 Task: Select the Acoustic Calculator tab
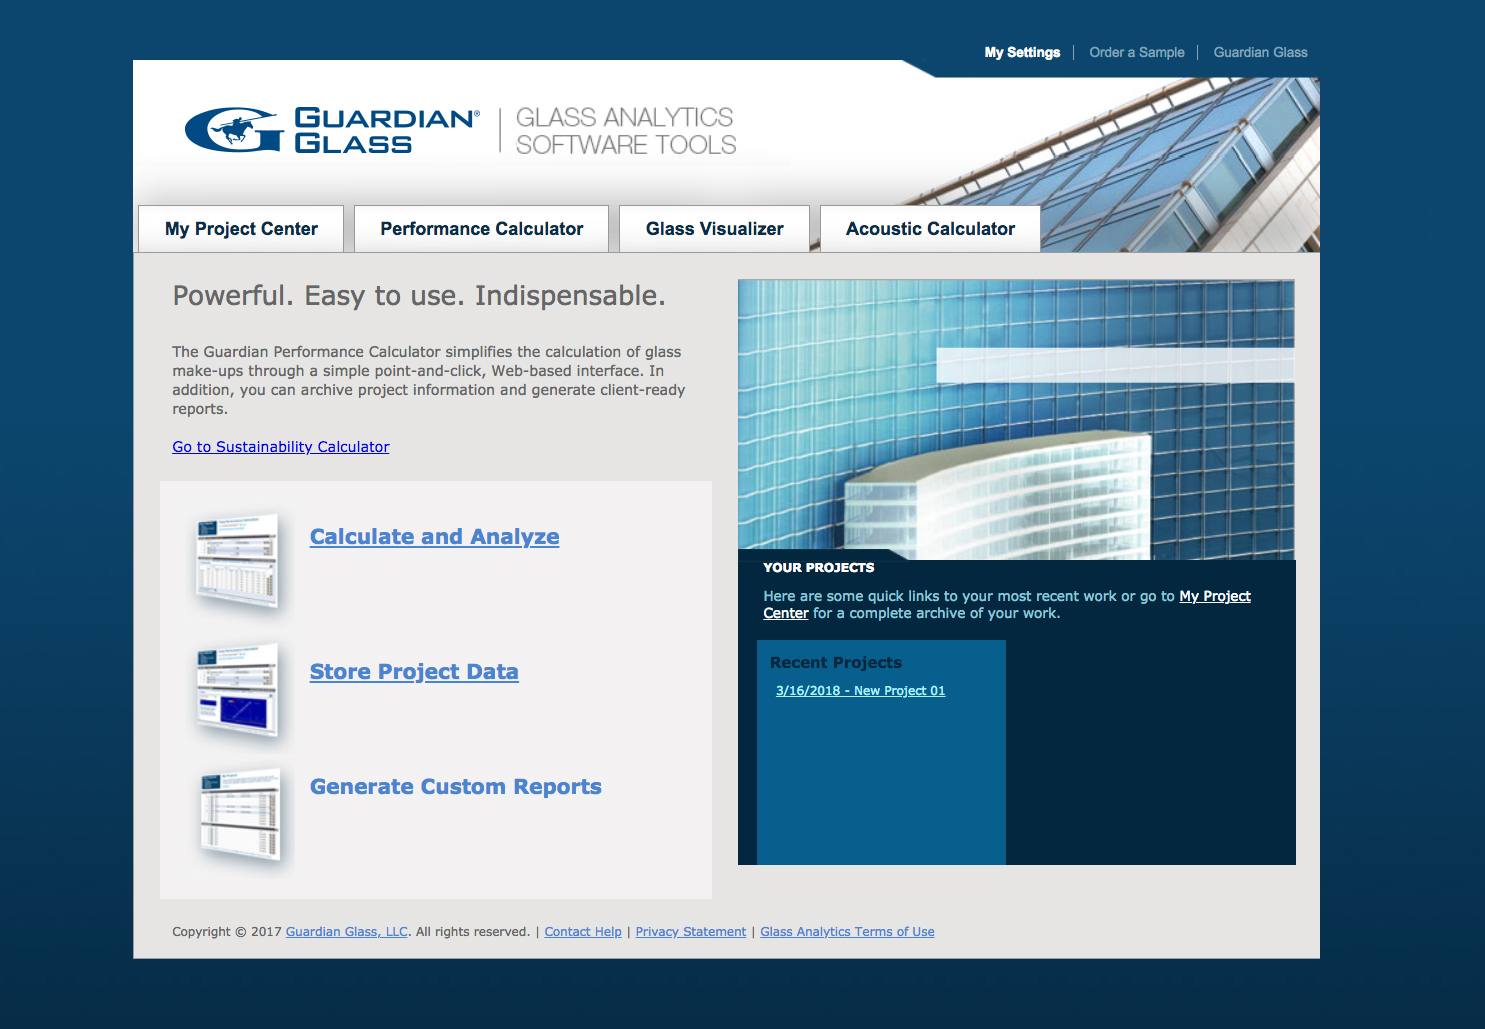click(930, 229)
